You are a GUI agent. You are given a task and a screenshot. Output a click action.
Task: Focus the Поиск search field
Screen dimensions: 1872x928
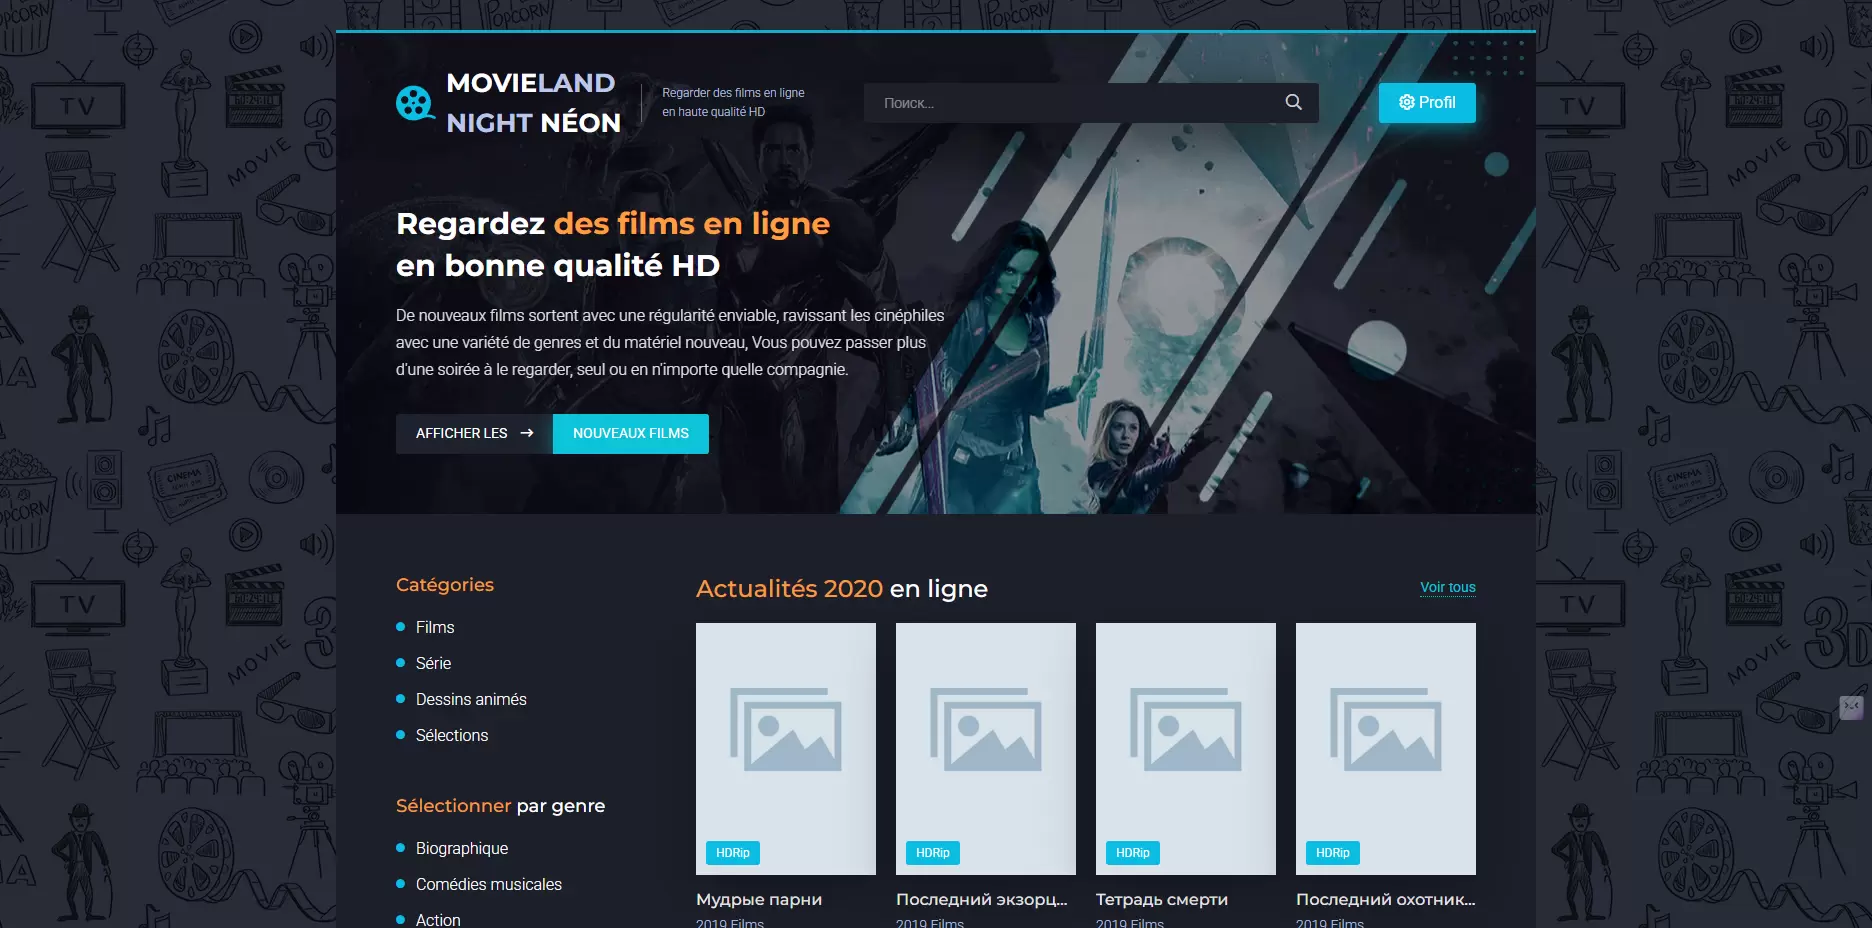tap(1090, 102)
